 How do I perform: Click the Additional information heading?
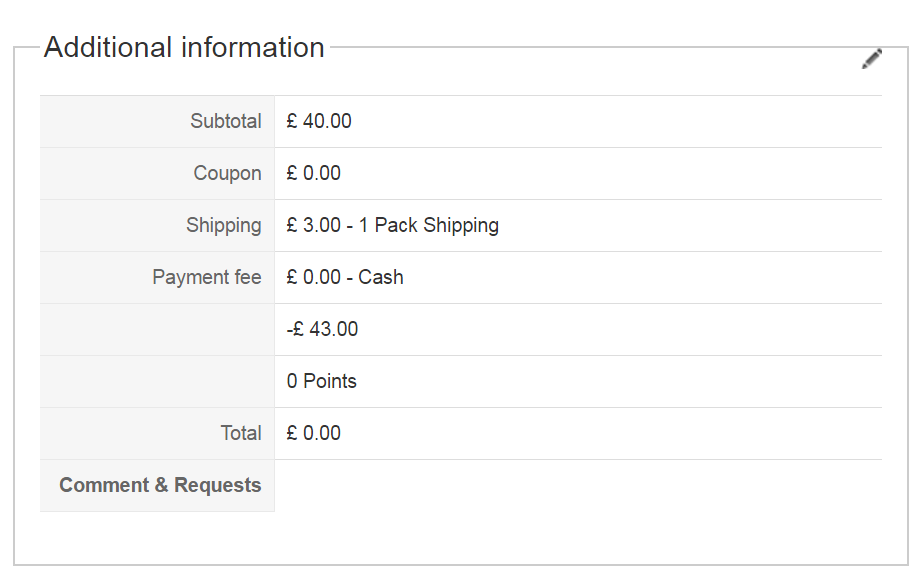184,48
